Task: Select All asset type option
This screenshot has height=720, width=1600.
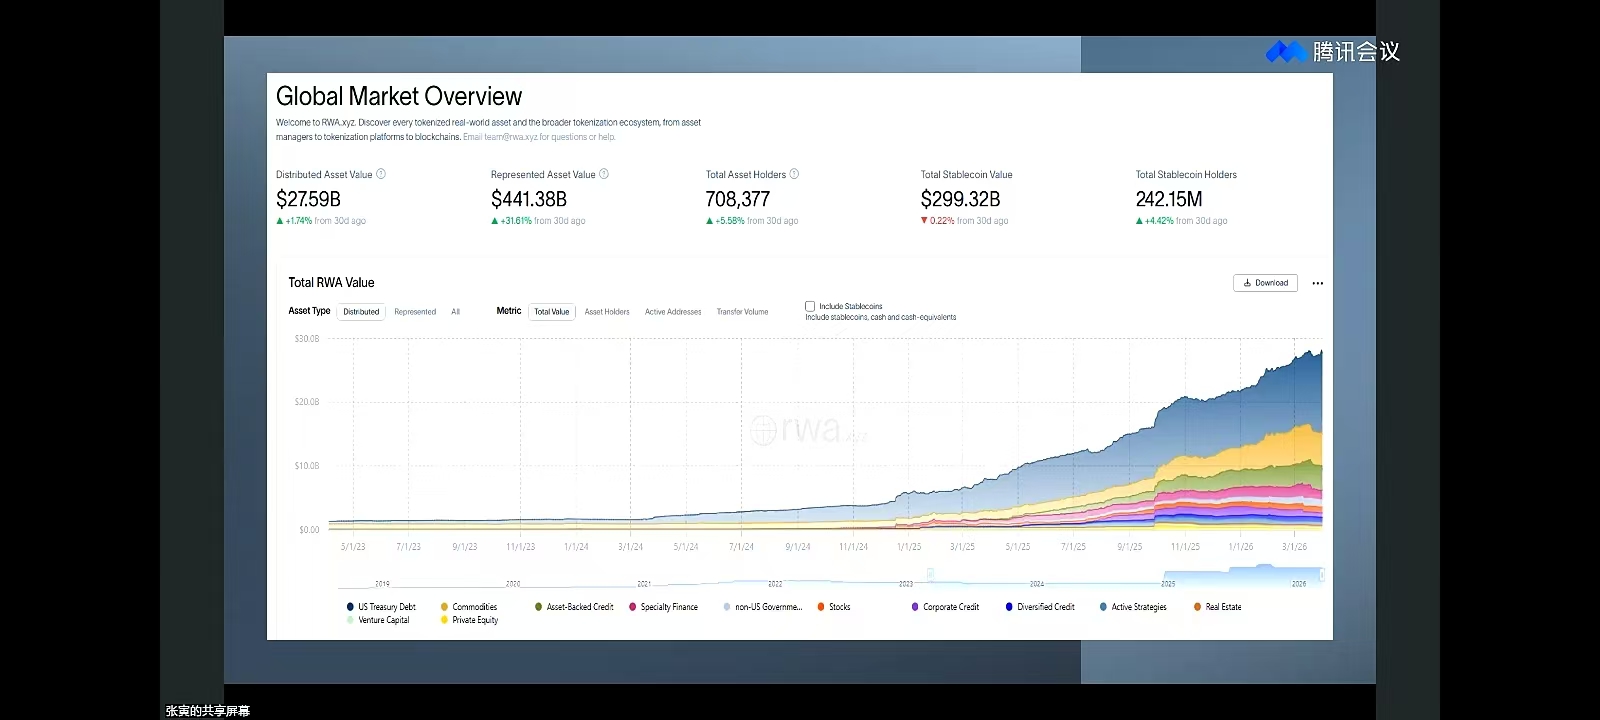Action: tap(456, 312)
